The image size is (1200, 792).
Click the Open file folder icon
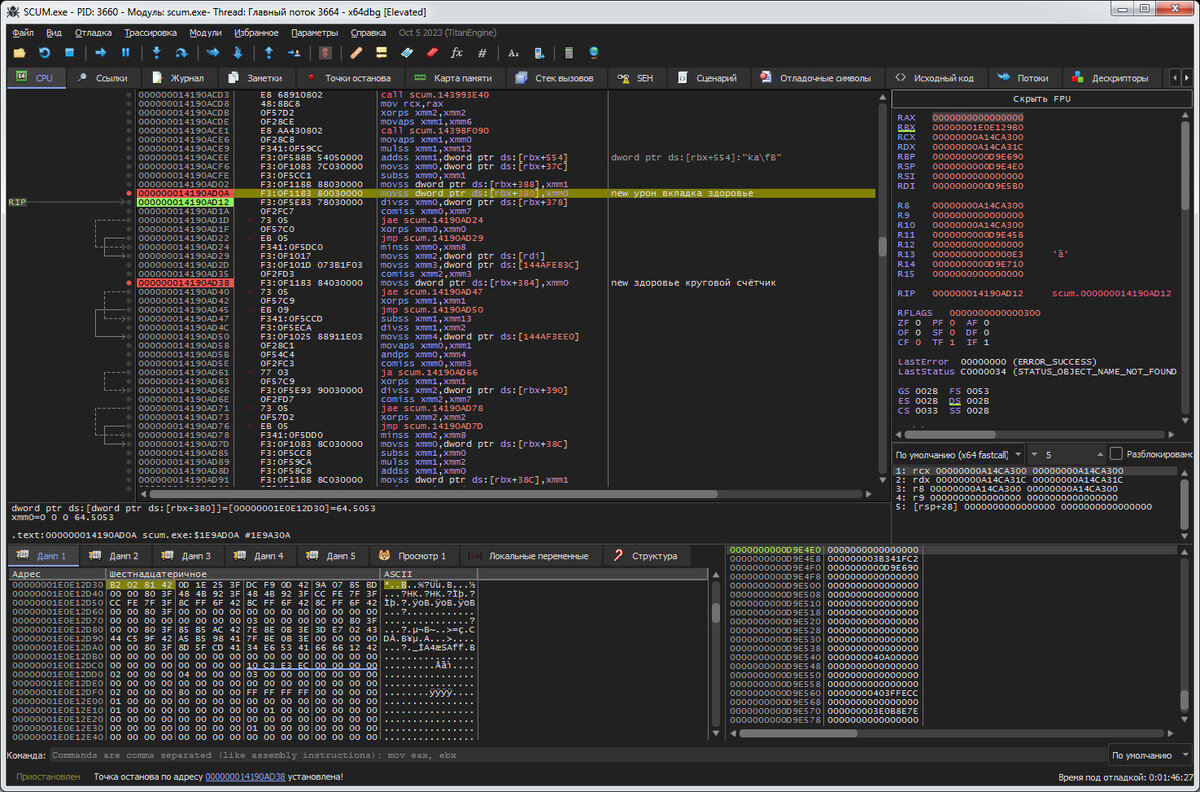point(19,53)
